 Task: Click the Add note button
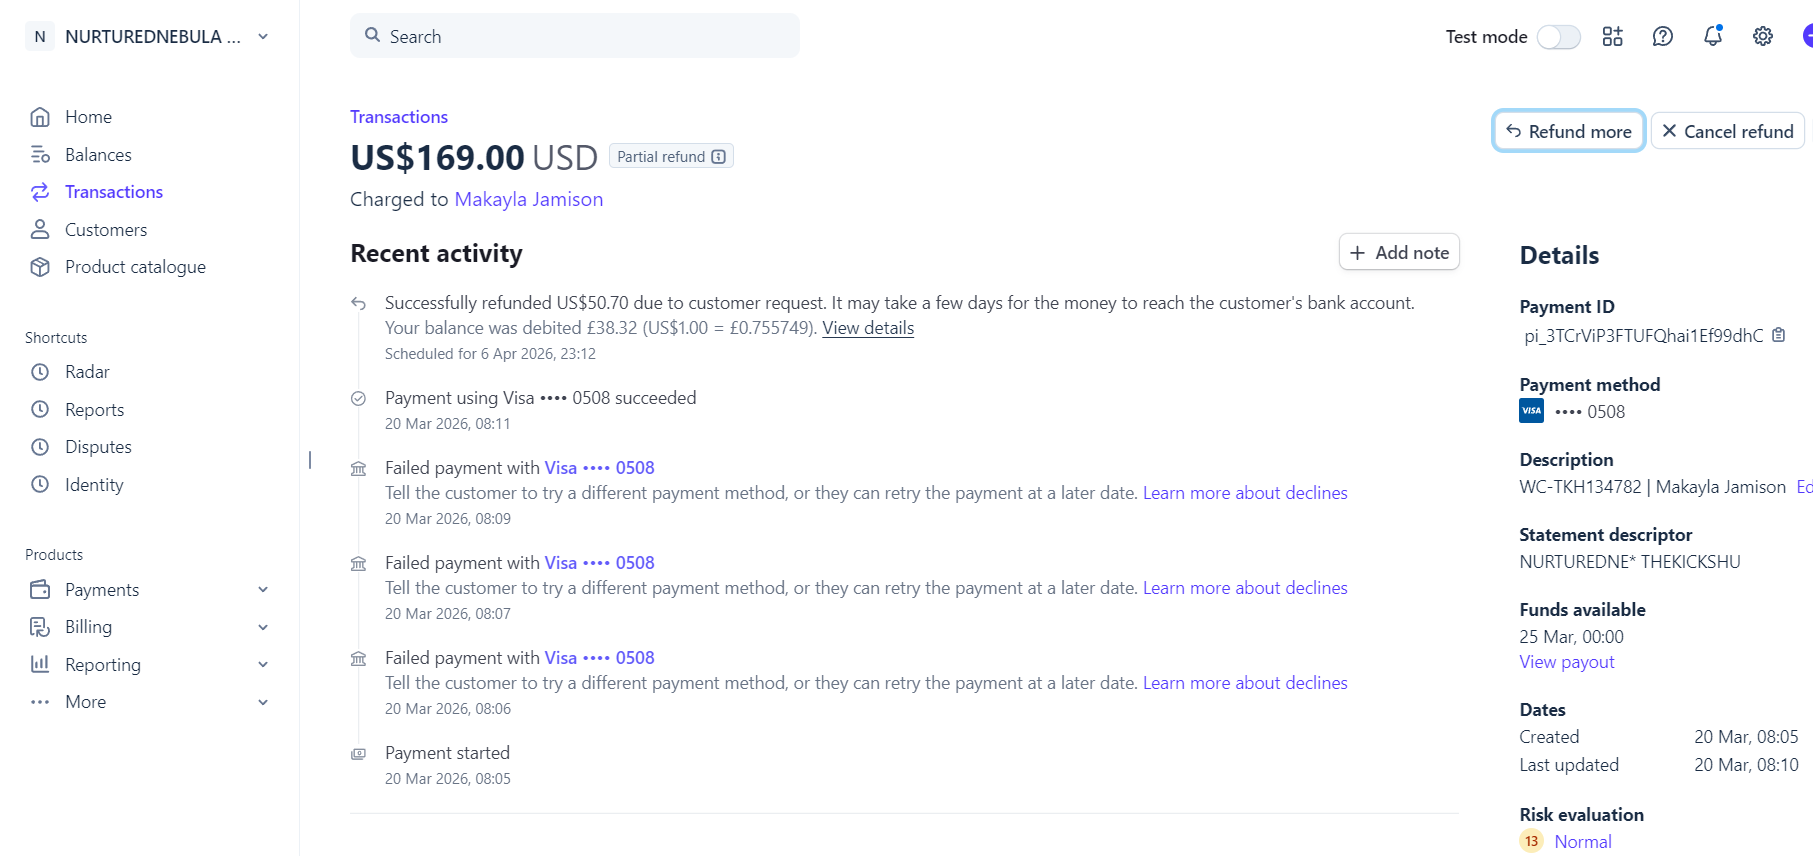tap(1399, 253)
